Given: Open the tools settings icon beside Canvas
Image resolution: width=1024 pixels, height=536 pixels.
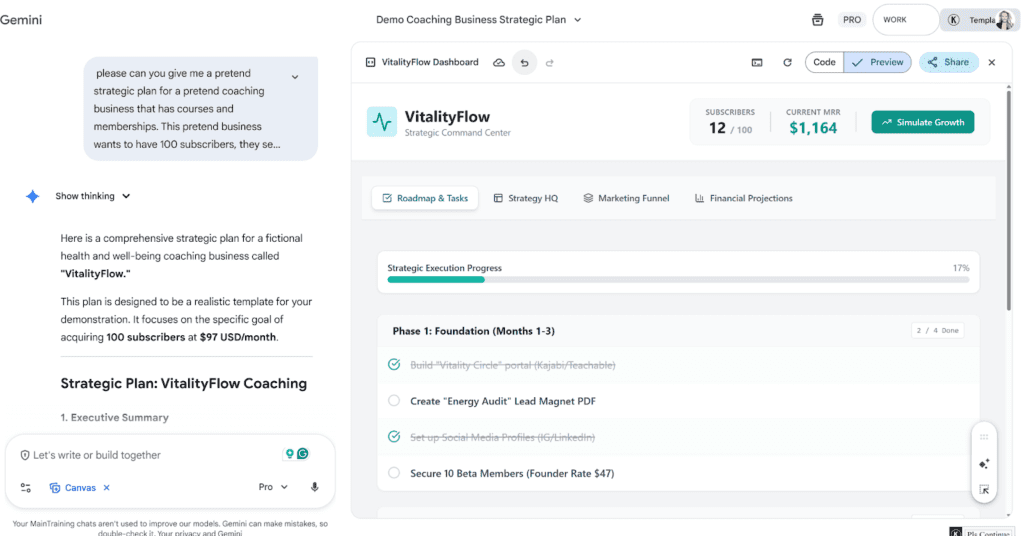Looking at the screenshot, I should [x=25, y=487].
